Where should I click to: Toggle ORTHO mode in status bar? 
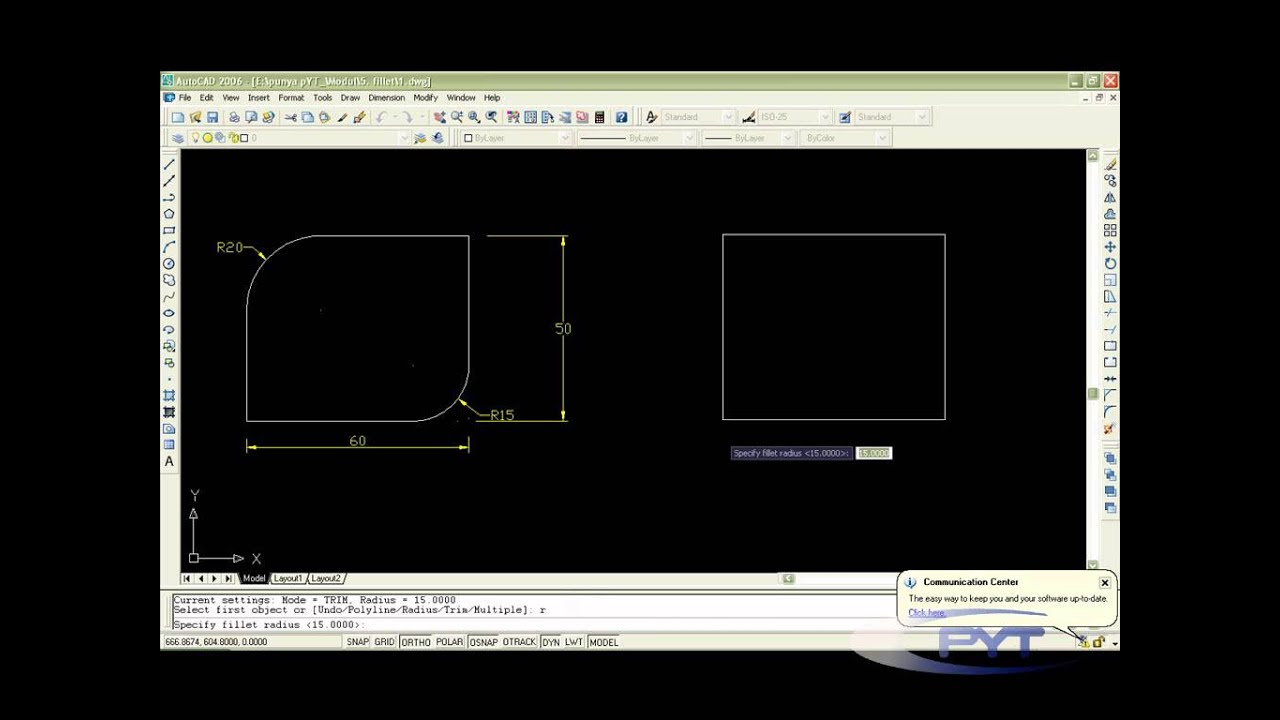coord(415,642)
